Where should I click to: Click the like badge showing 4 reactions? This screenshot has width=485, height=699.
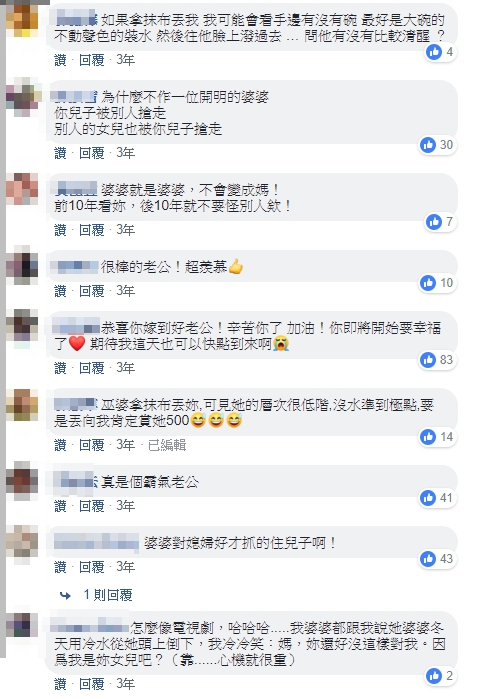[441, 52]
